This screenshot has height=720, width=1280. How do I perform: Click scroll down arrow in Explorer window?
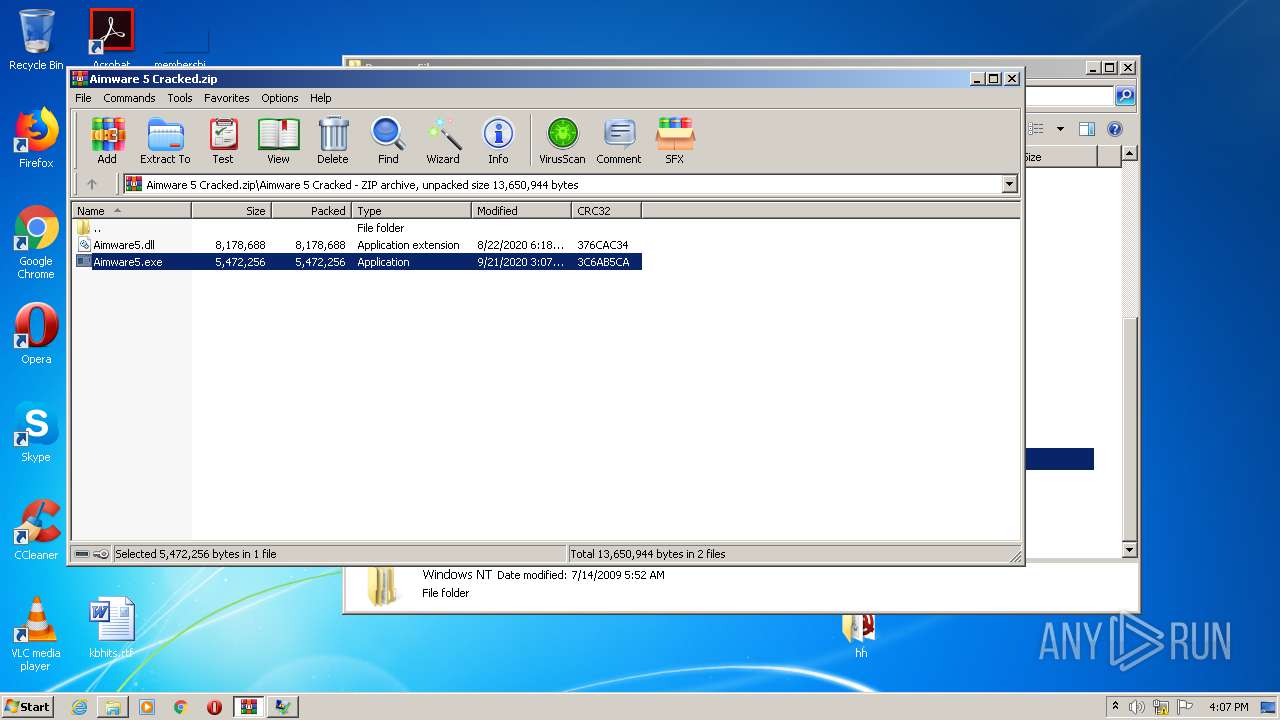pyautogui.click(x=1130, y=550)
